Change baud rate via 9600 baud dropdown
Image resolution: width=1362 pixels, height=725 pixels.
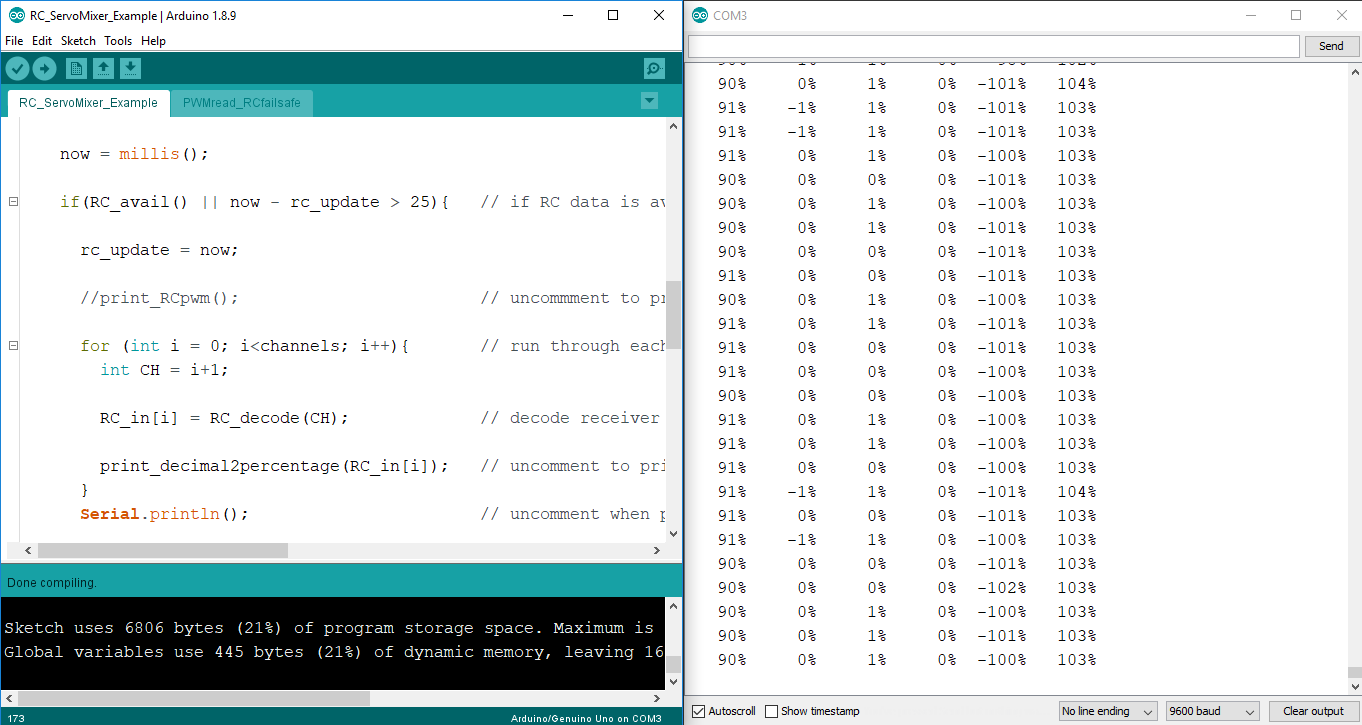click(1211, 710)
